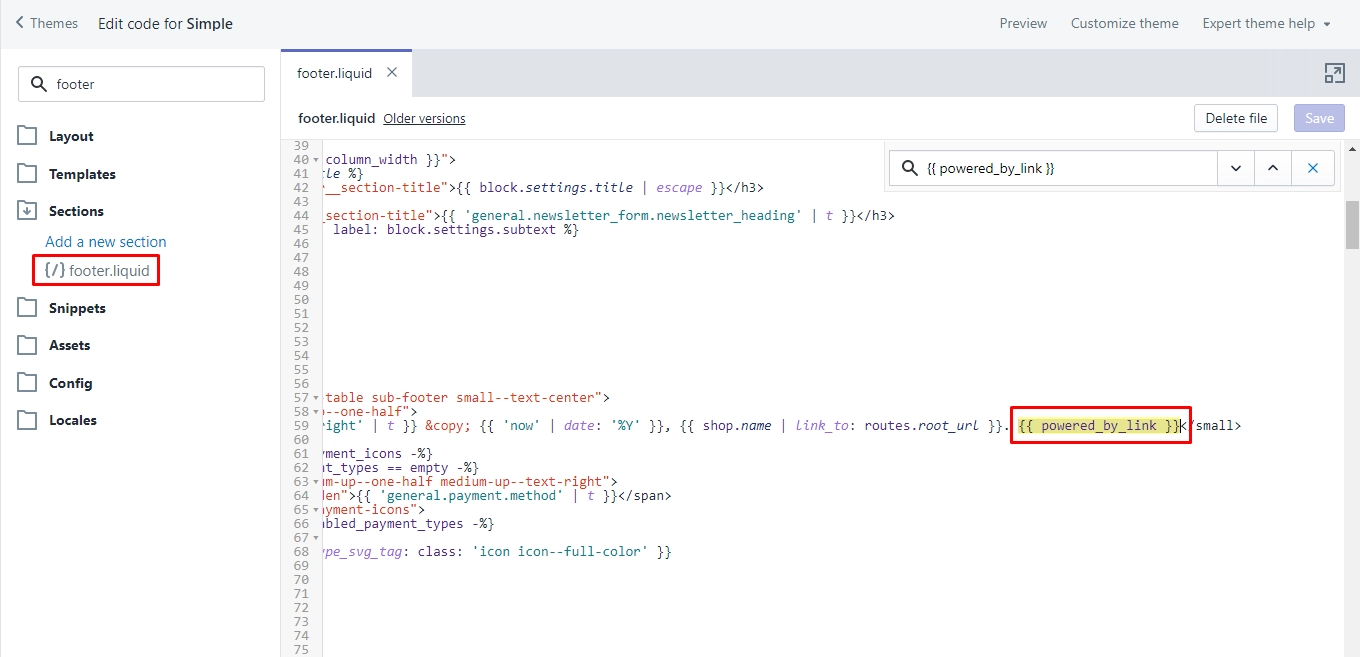Go back to Themes
Screen dimensions: 1360x657
pos(47,23)
